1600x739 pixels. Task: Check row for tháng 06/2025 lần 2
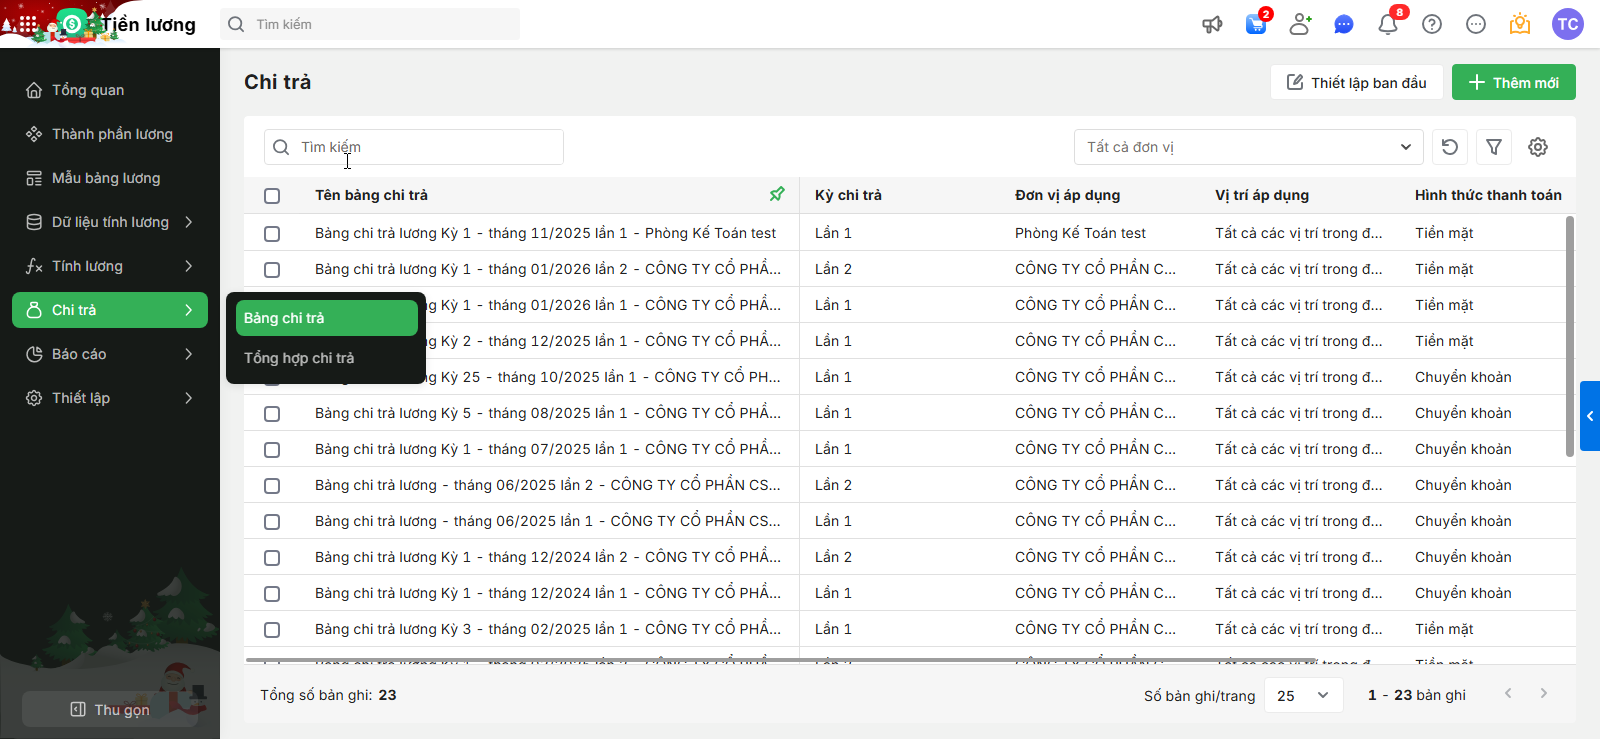272,486
